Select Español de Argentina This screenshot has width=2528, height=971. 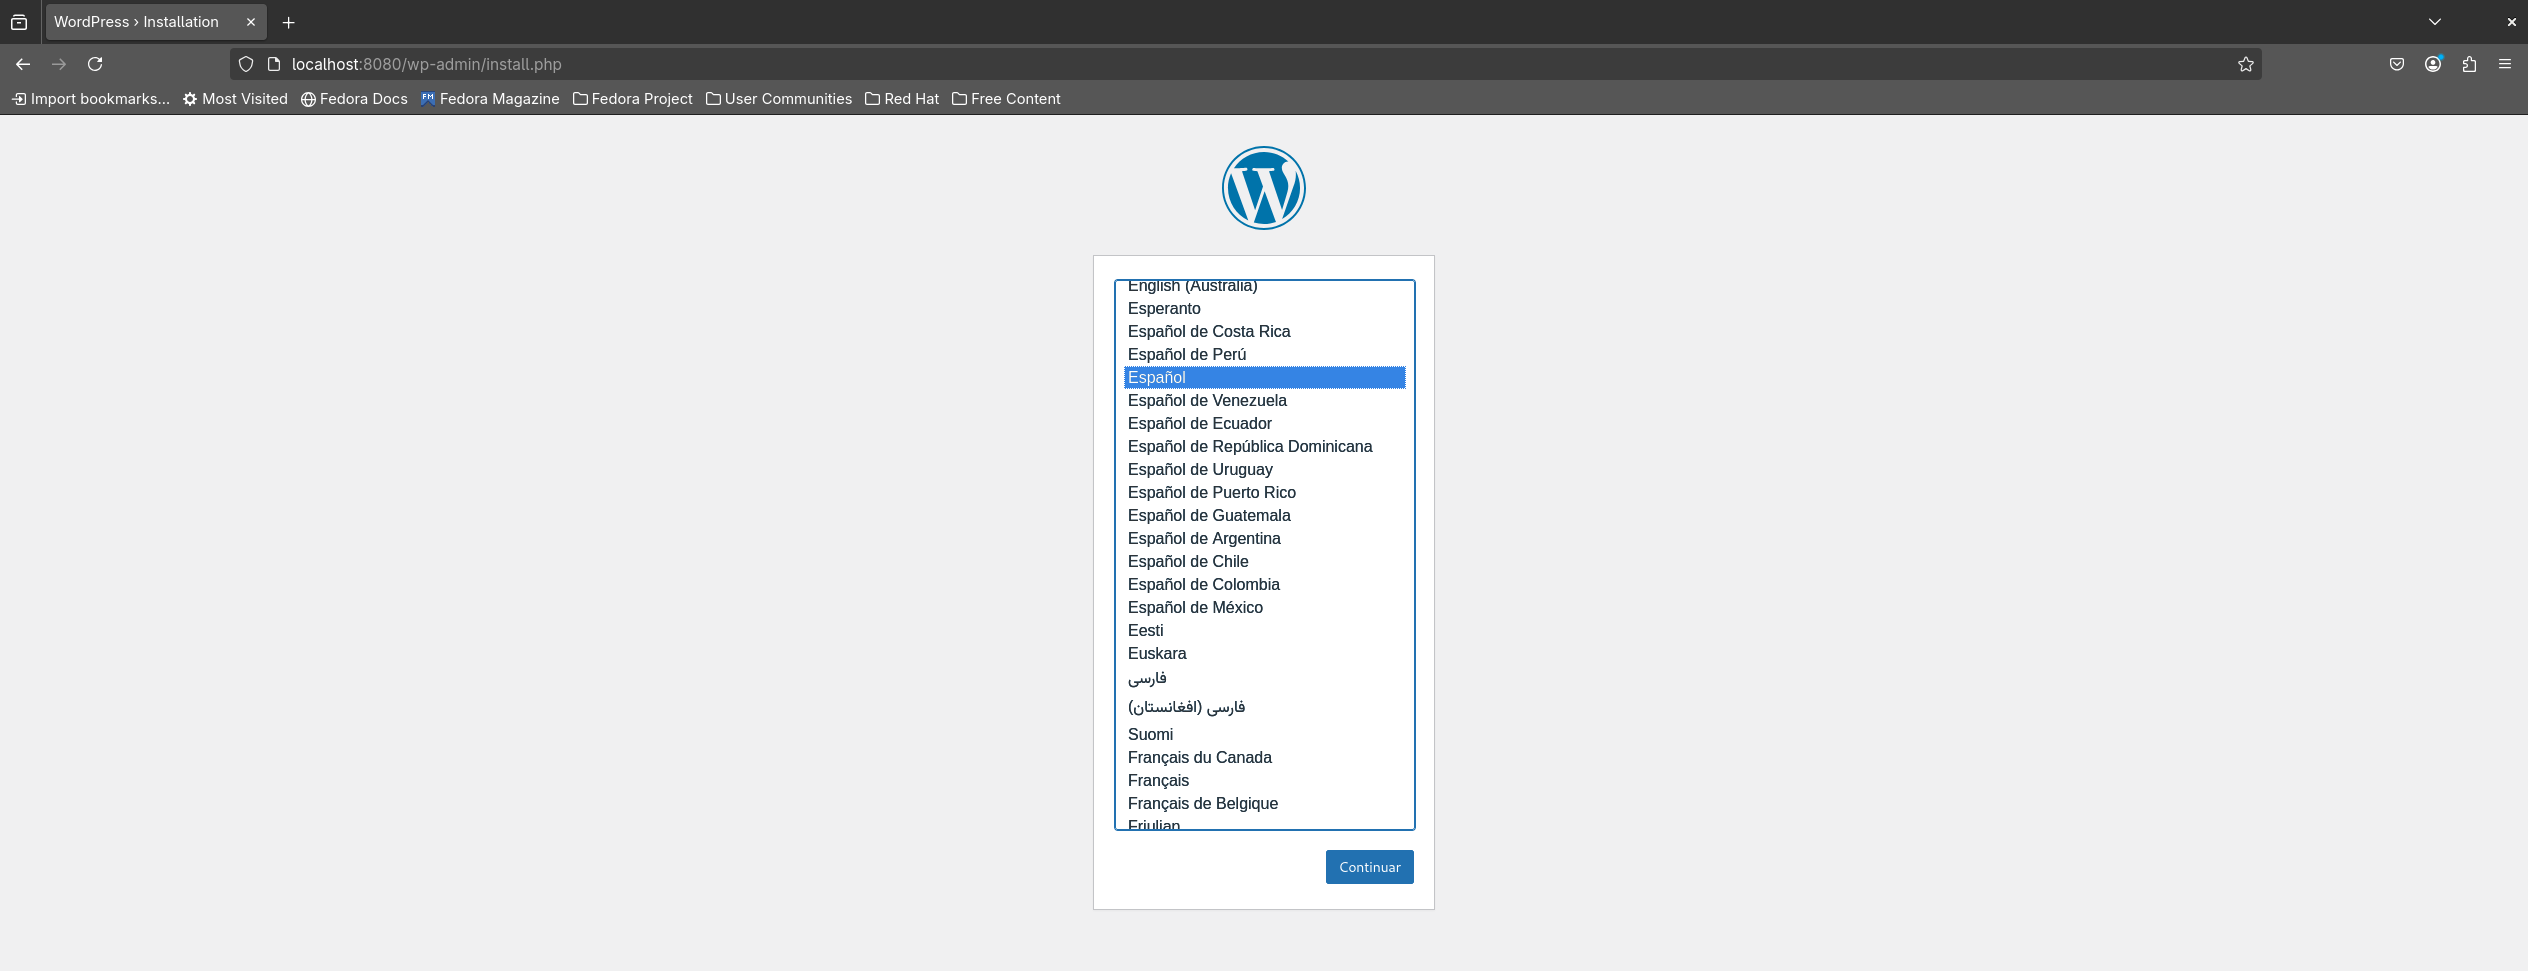pyautogui.click(x=1264, y=539)
